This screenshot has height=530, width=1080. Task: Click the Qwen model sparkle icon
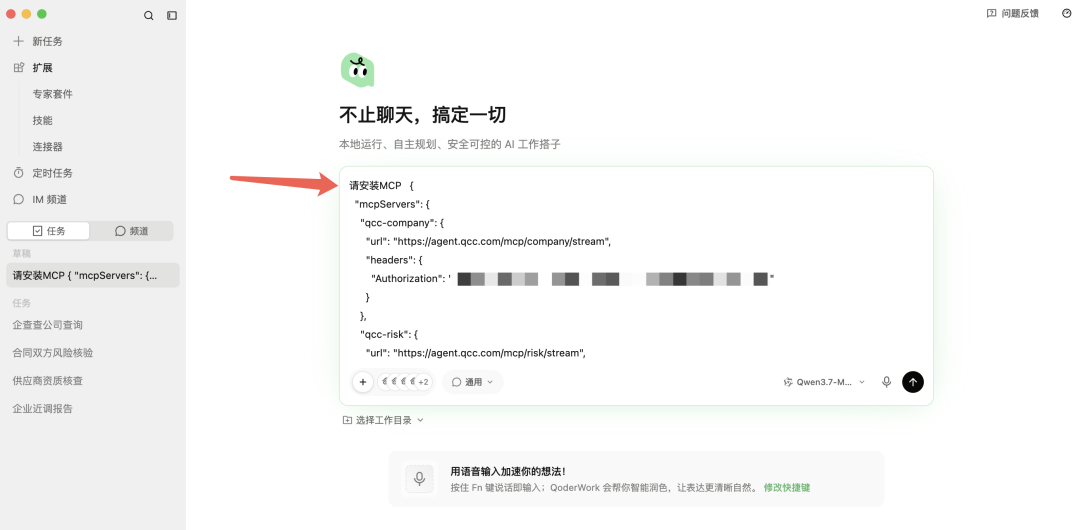click(x=788, y=382)
